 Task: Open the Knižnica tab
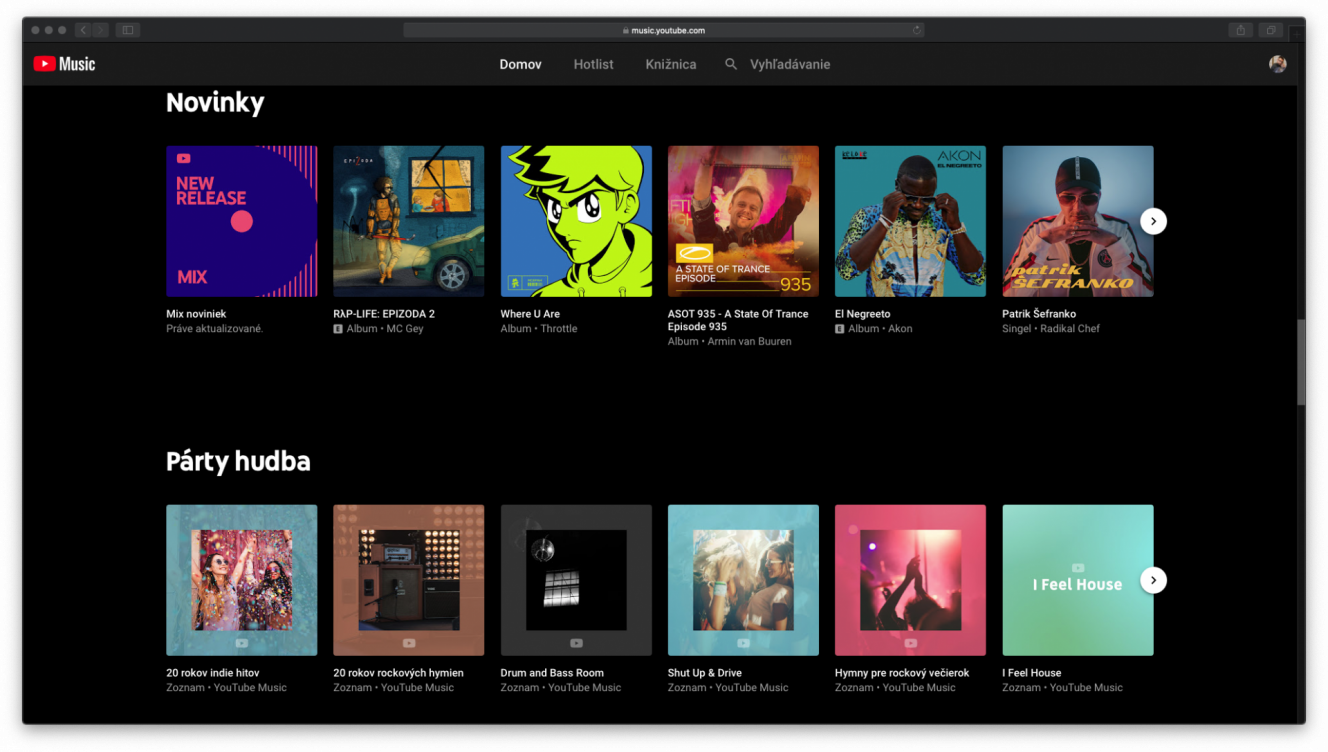coord(671,64)
